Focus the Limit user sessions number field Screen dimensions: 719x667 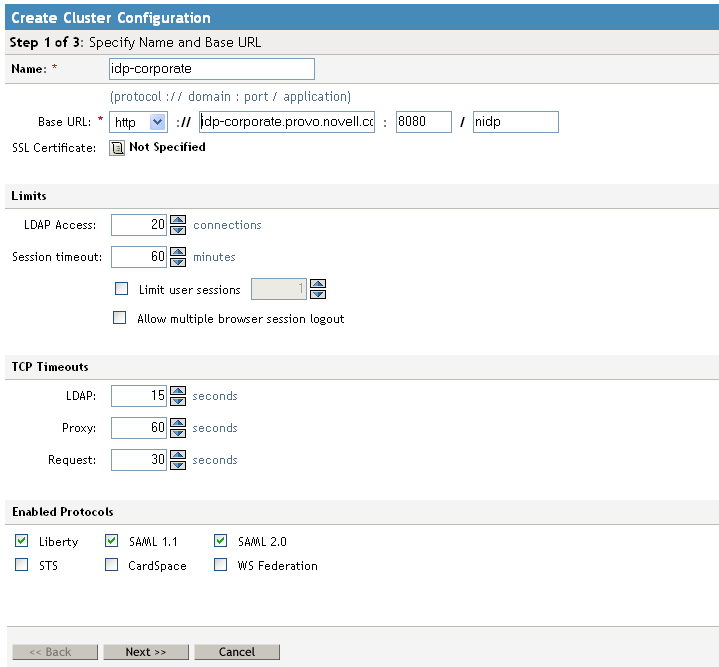(x=279, y=289)
